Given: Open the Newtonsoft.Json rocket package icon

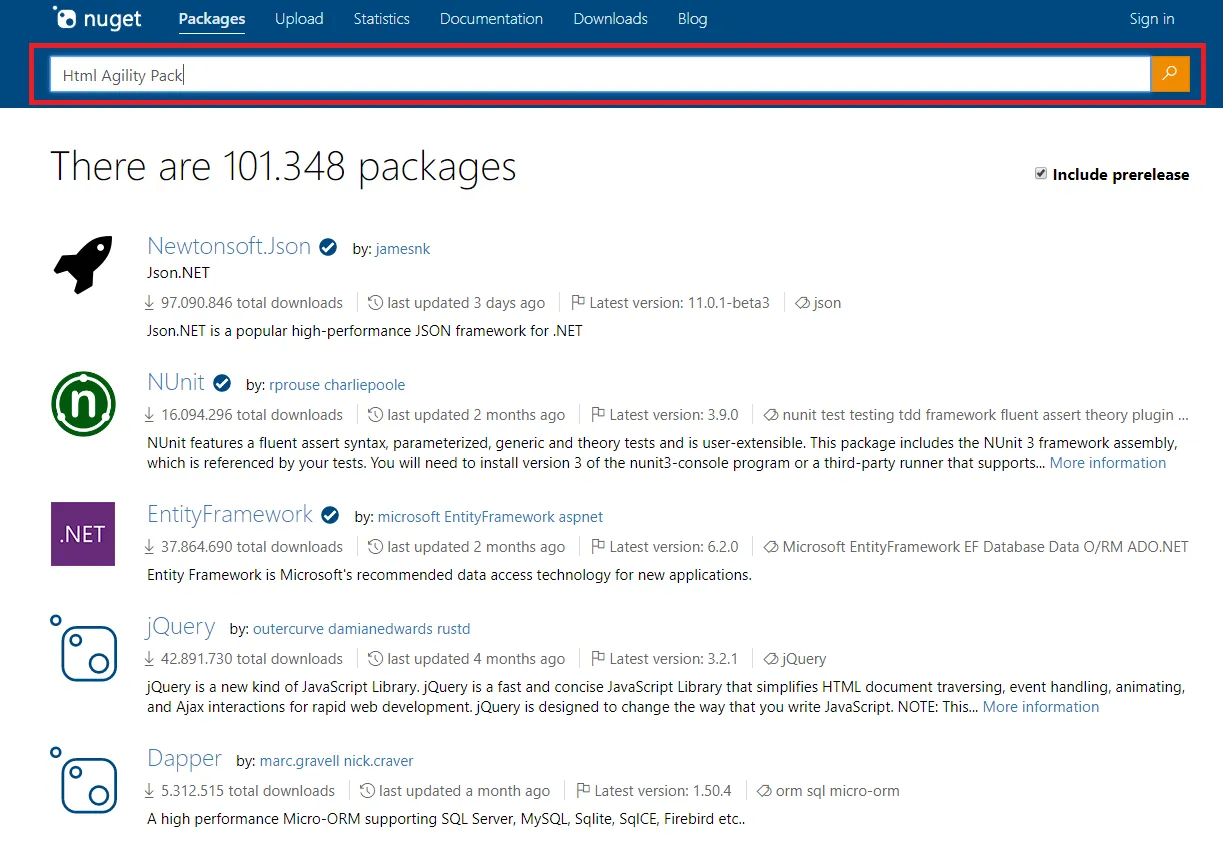Looking at the screenshot, I should coord(83,265).
